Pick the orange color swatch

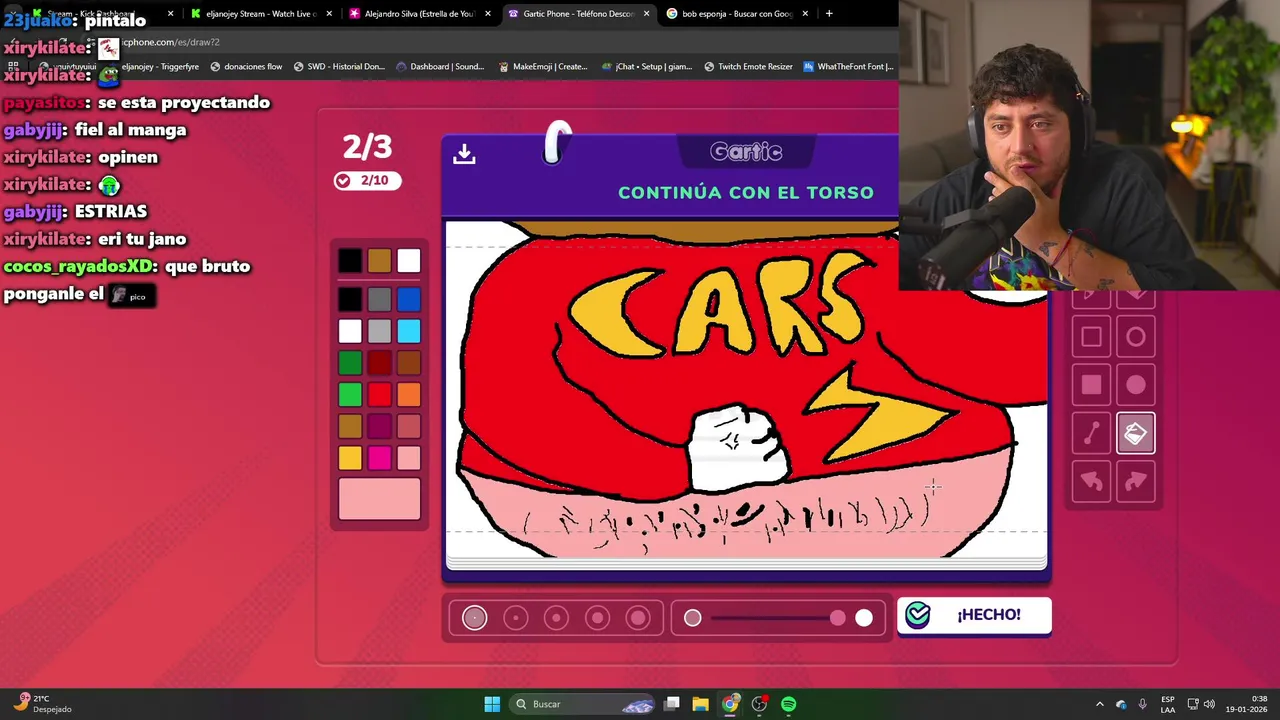(408, 395)
